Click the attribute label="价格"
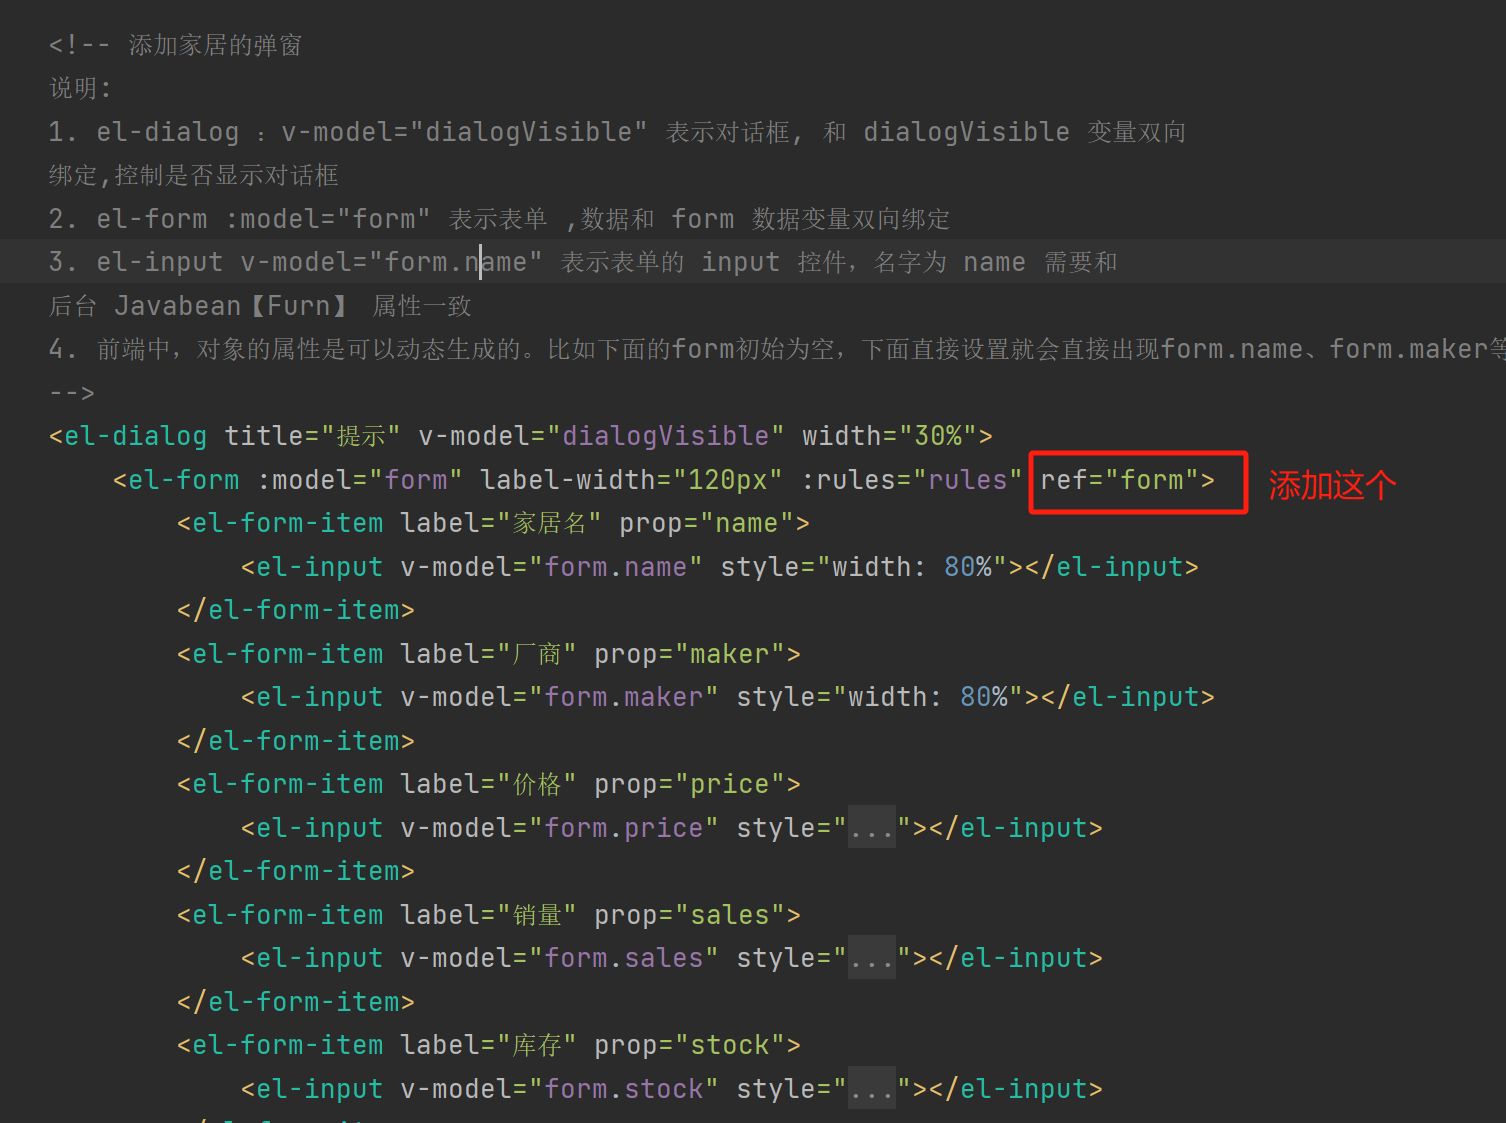Viewport: 1506px width, 1123px height. coord(488,784)
